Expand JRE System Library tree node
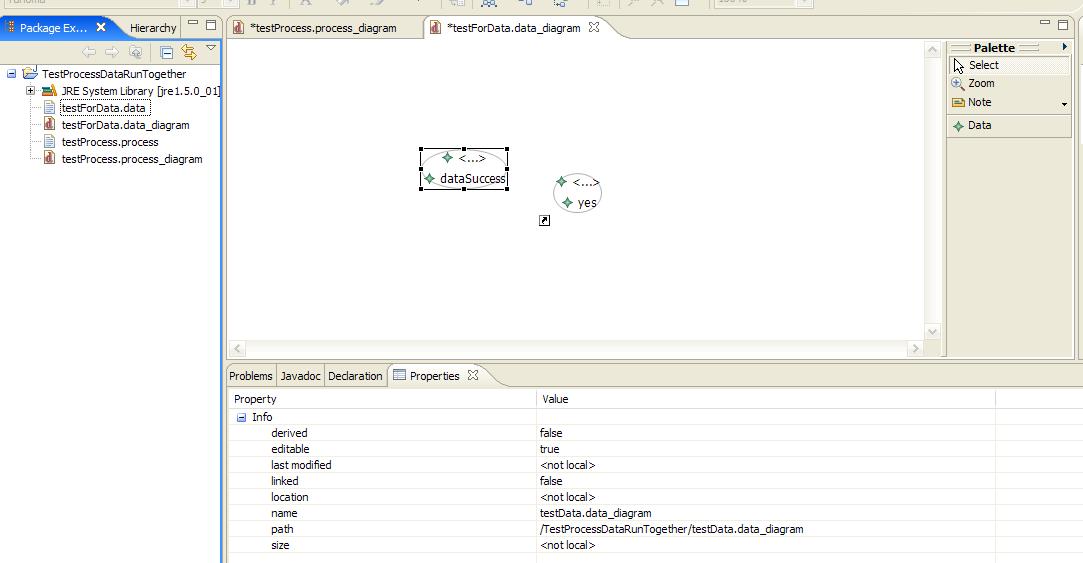This screenshot has height=563, width=1083. click(30, 91)
